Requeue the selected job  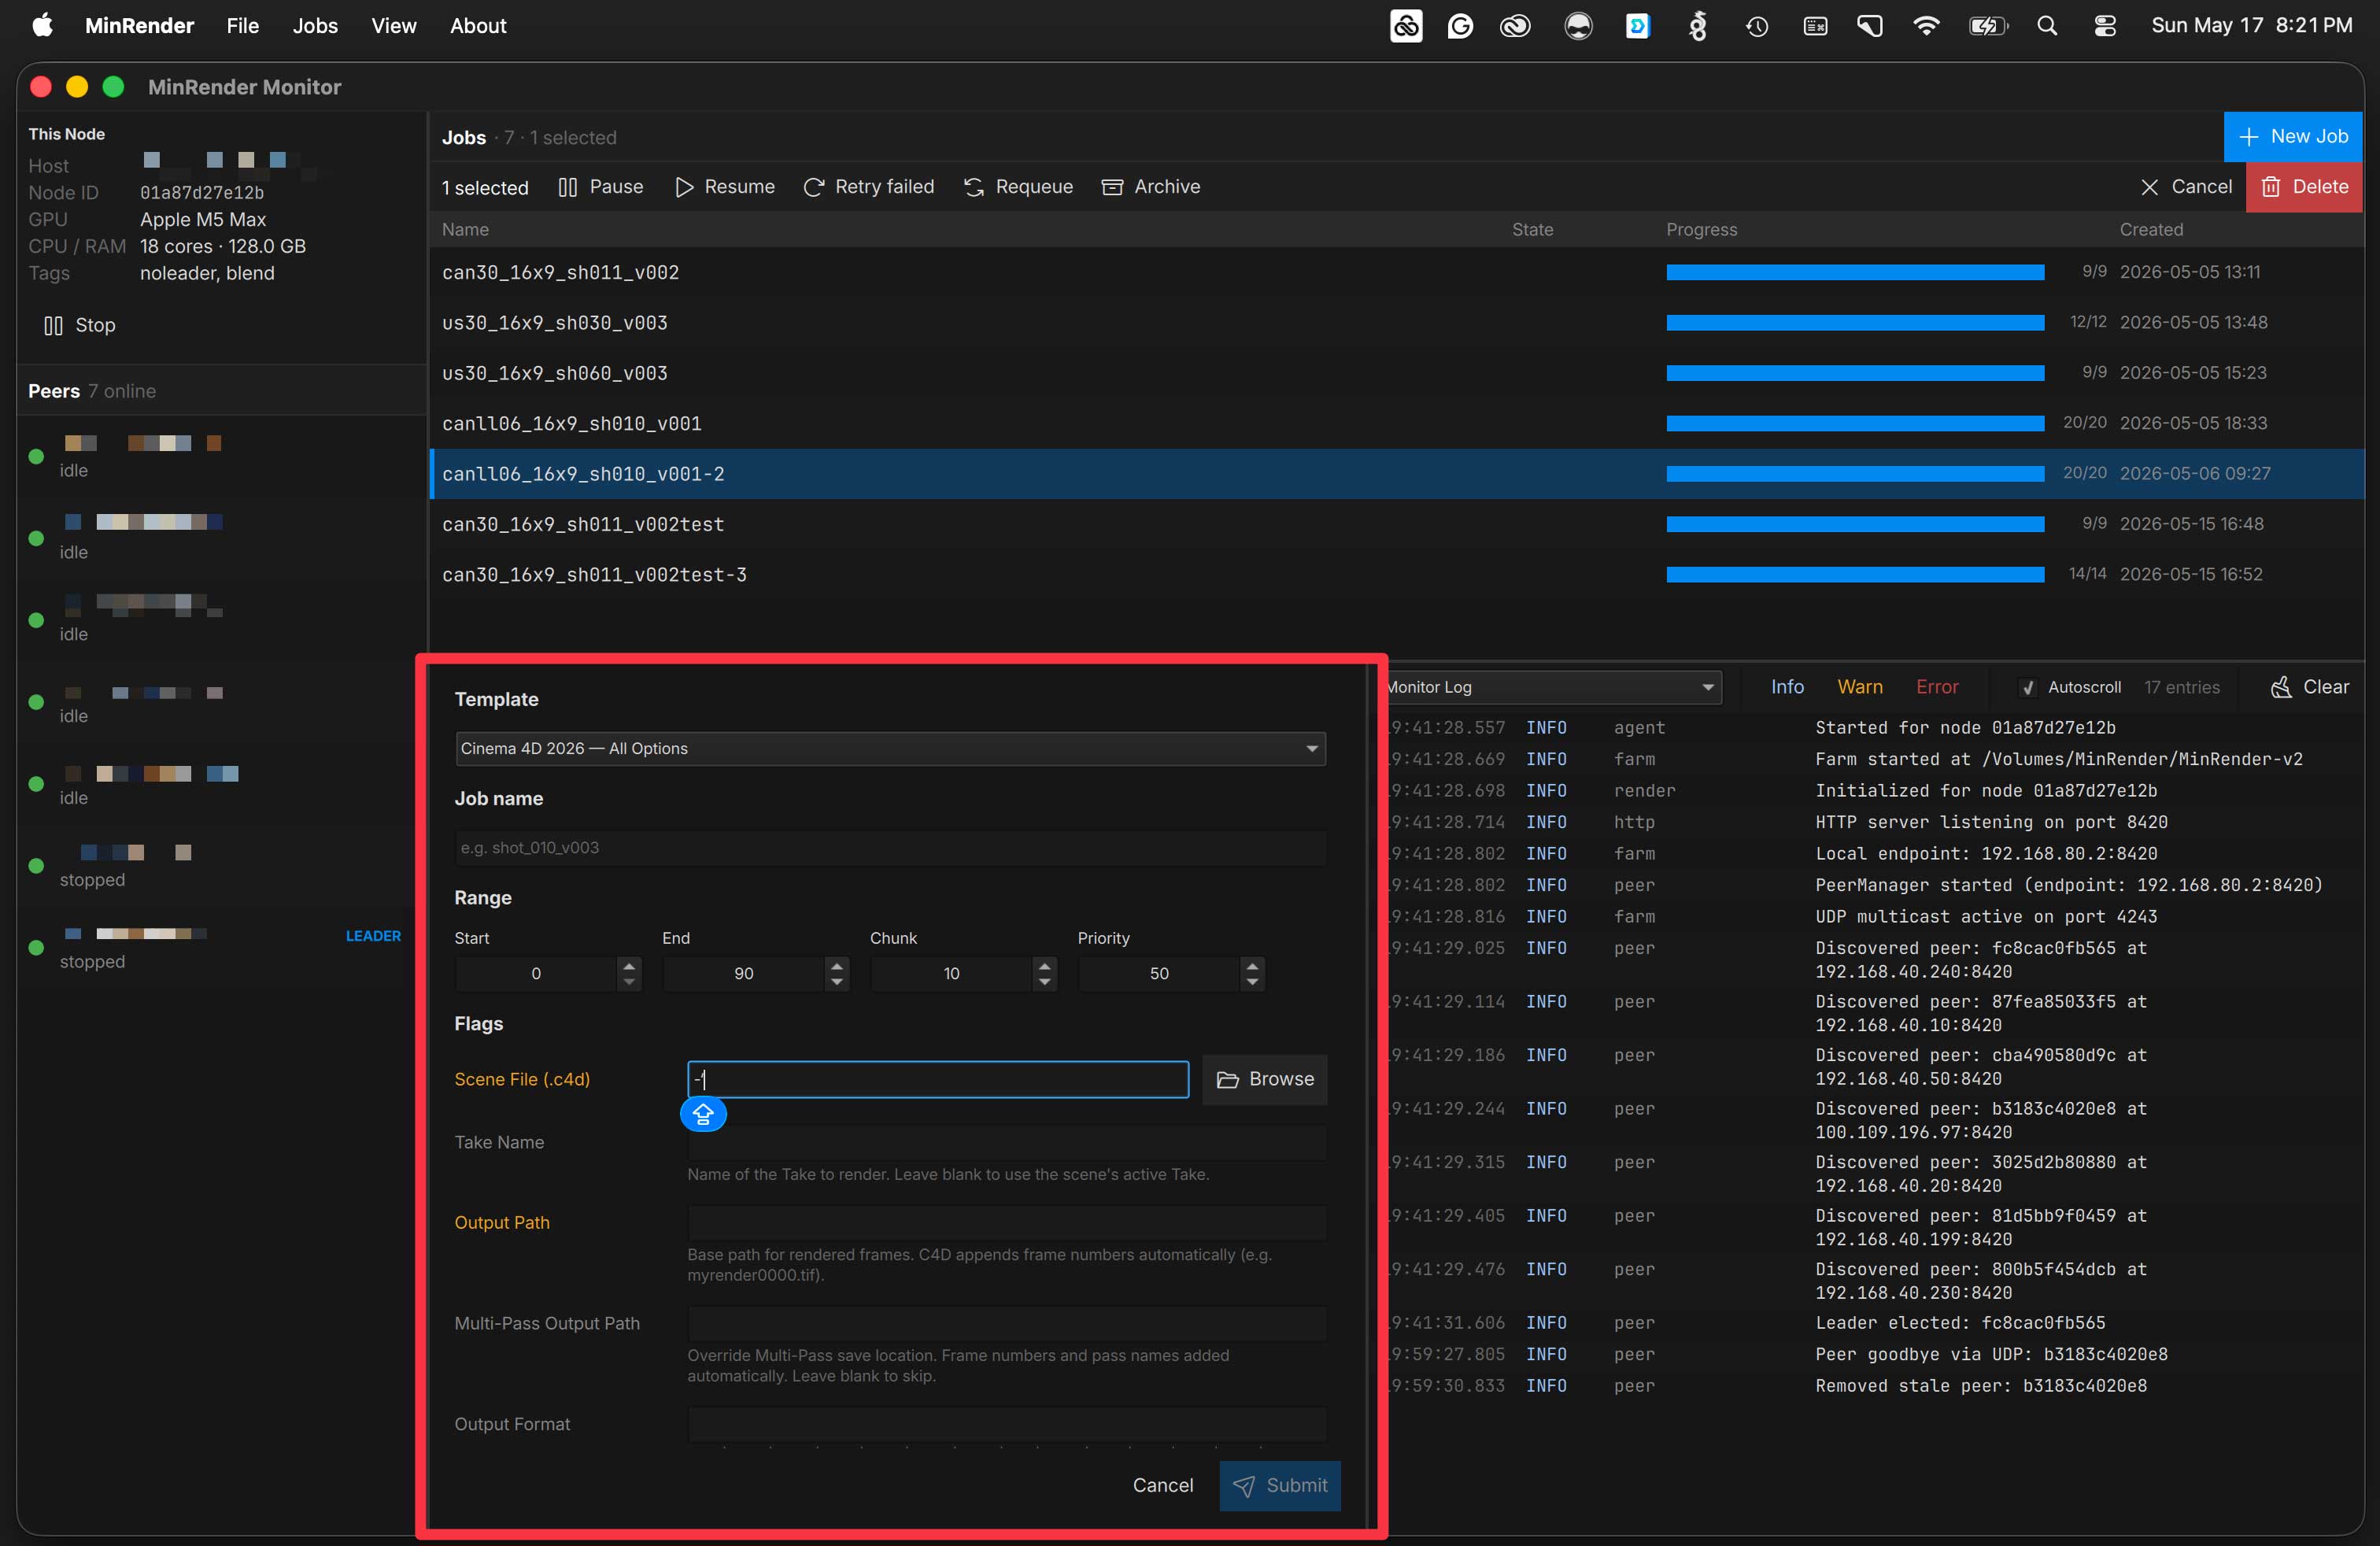coord(1018,187)
